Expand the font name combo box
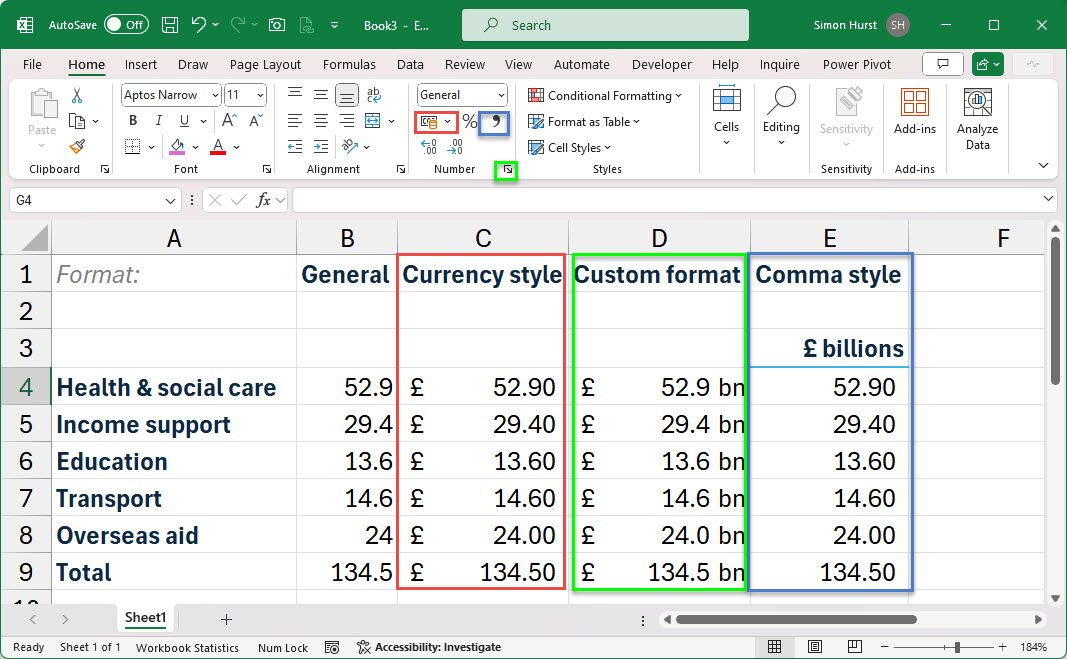 (215, 96)
